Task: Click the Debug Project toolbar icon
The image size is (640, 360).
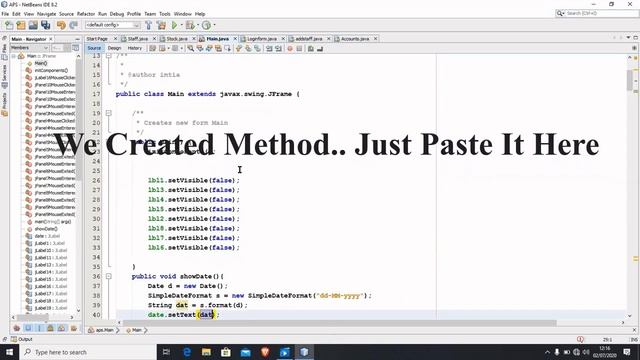Action: 190,25
